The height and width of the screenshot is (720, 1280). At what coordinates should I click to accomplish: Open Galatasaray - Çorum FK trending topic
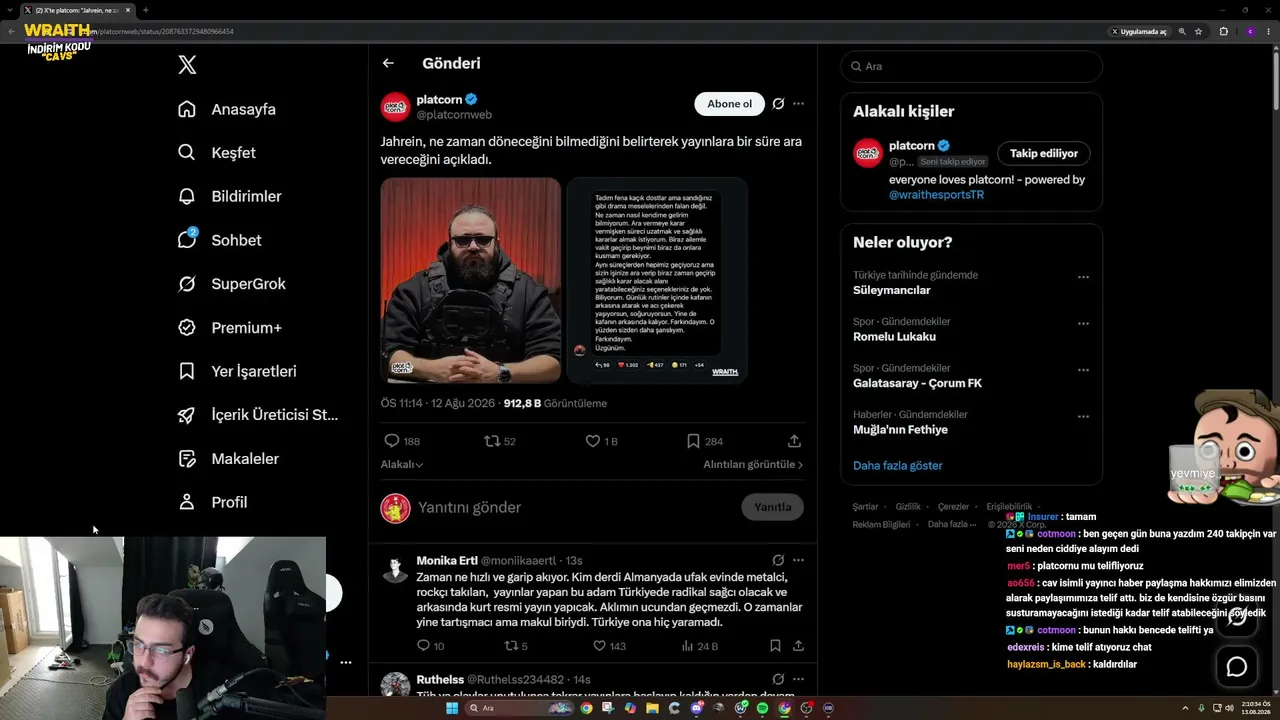point(917,383)
